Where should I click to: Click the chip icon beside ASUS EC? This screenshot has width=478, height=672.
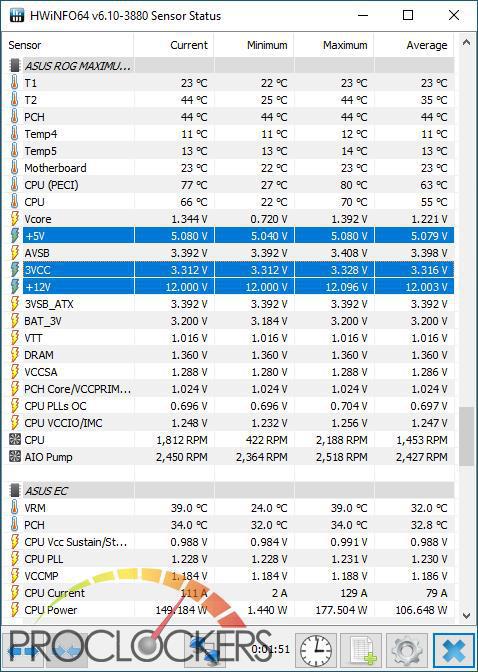(x=15, y=490)
